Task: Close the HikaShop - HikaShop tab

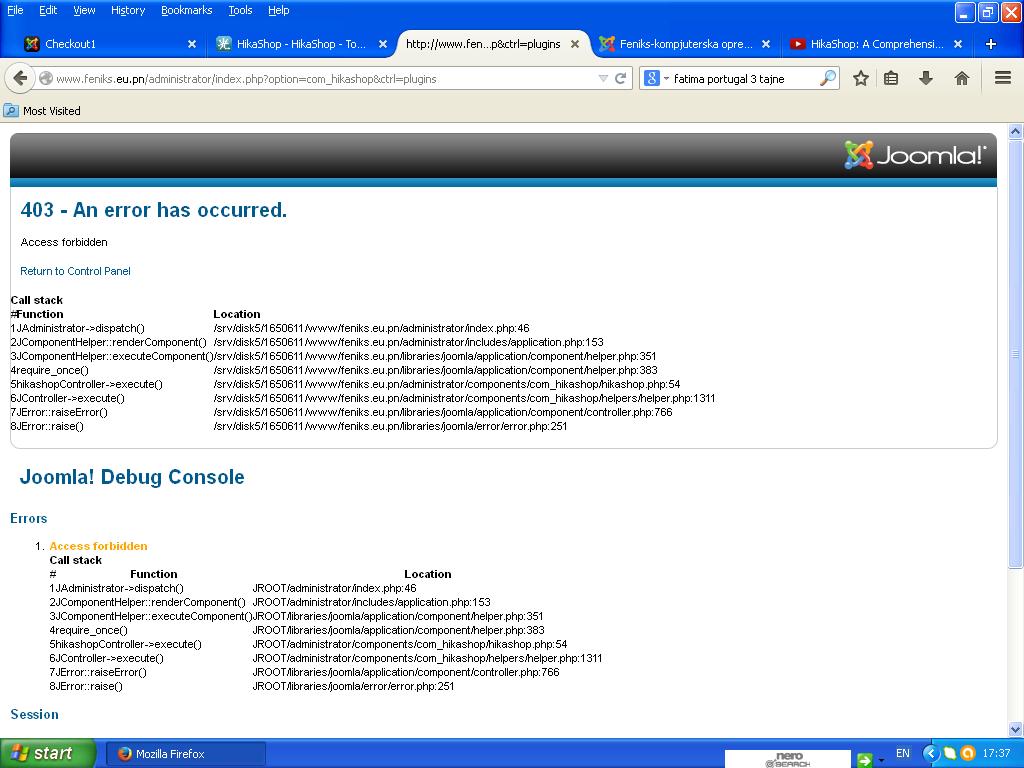Action: (383, 44)
